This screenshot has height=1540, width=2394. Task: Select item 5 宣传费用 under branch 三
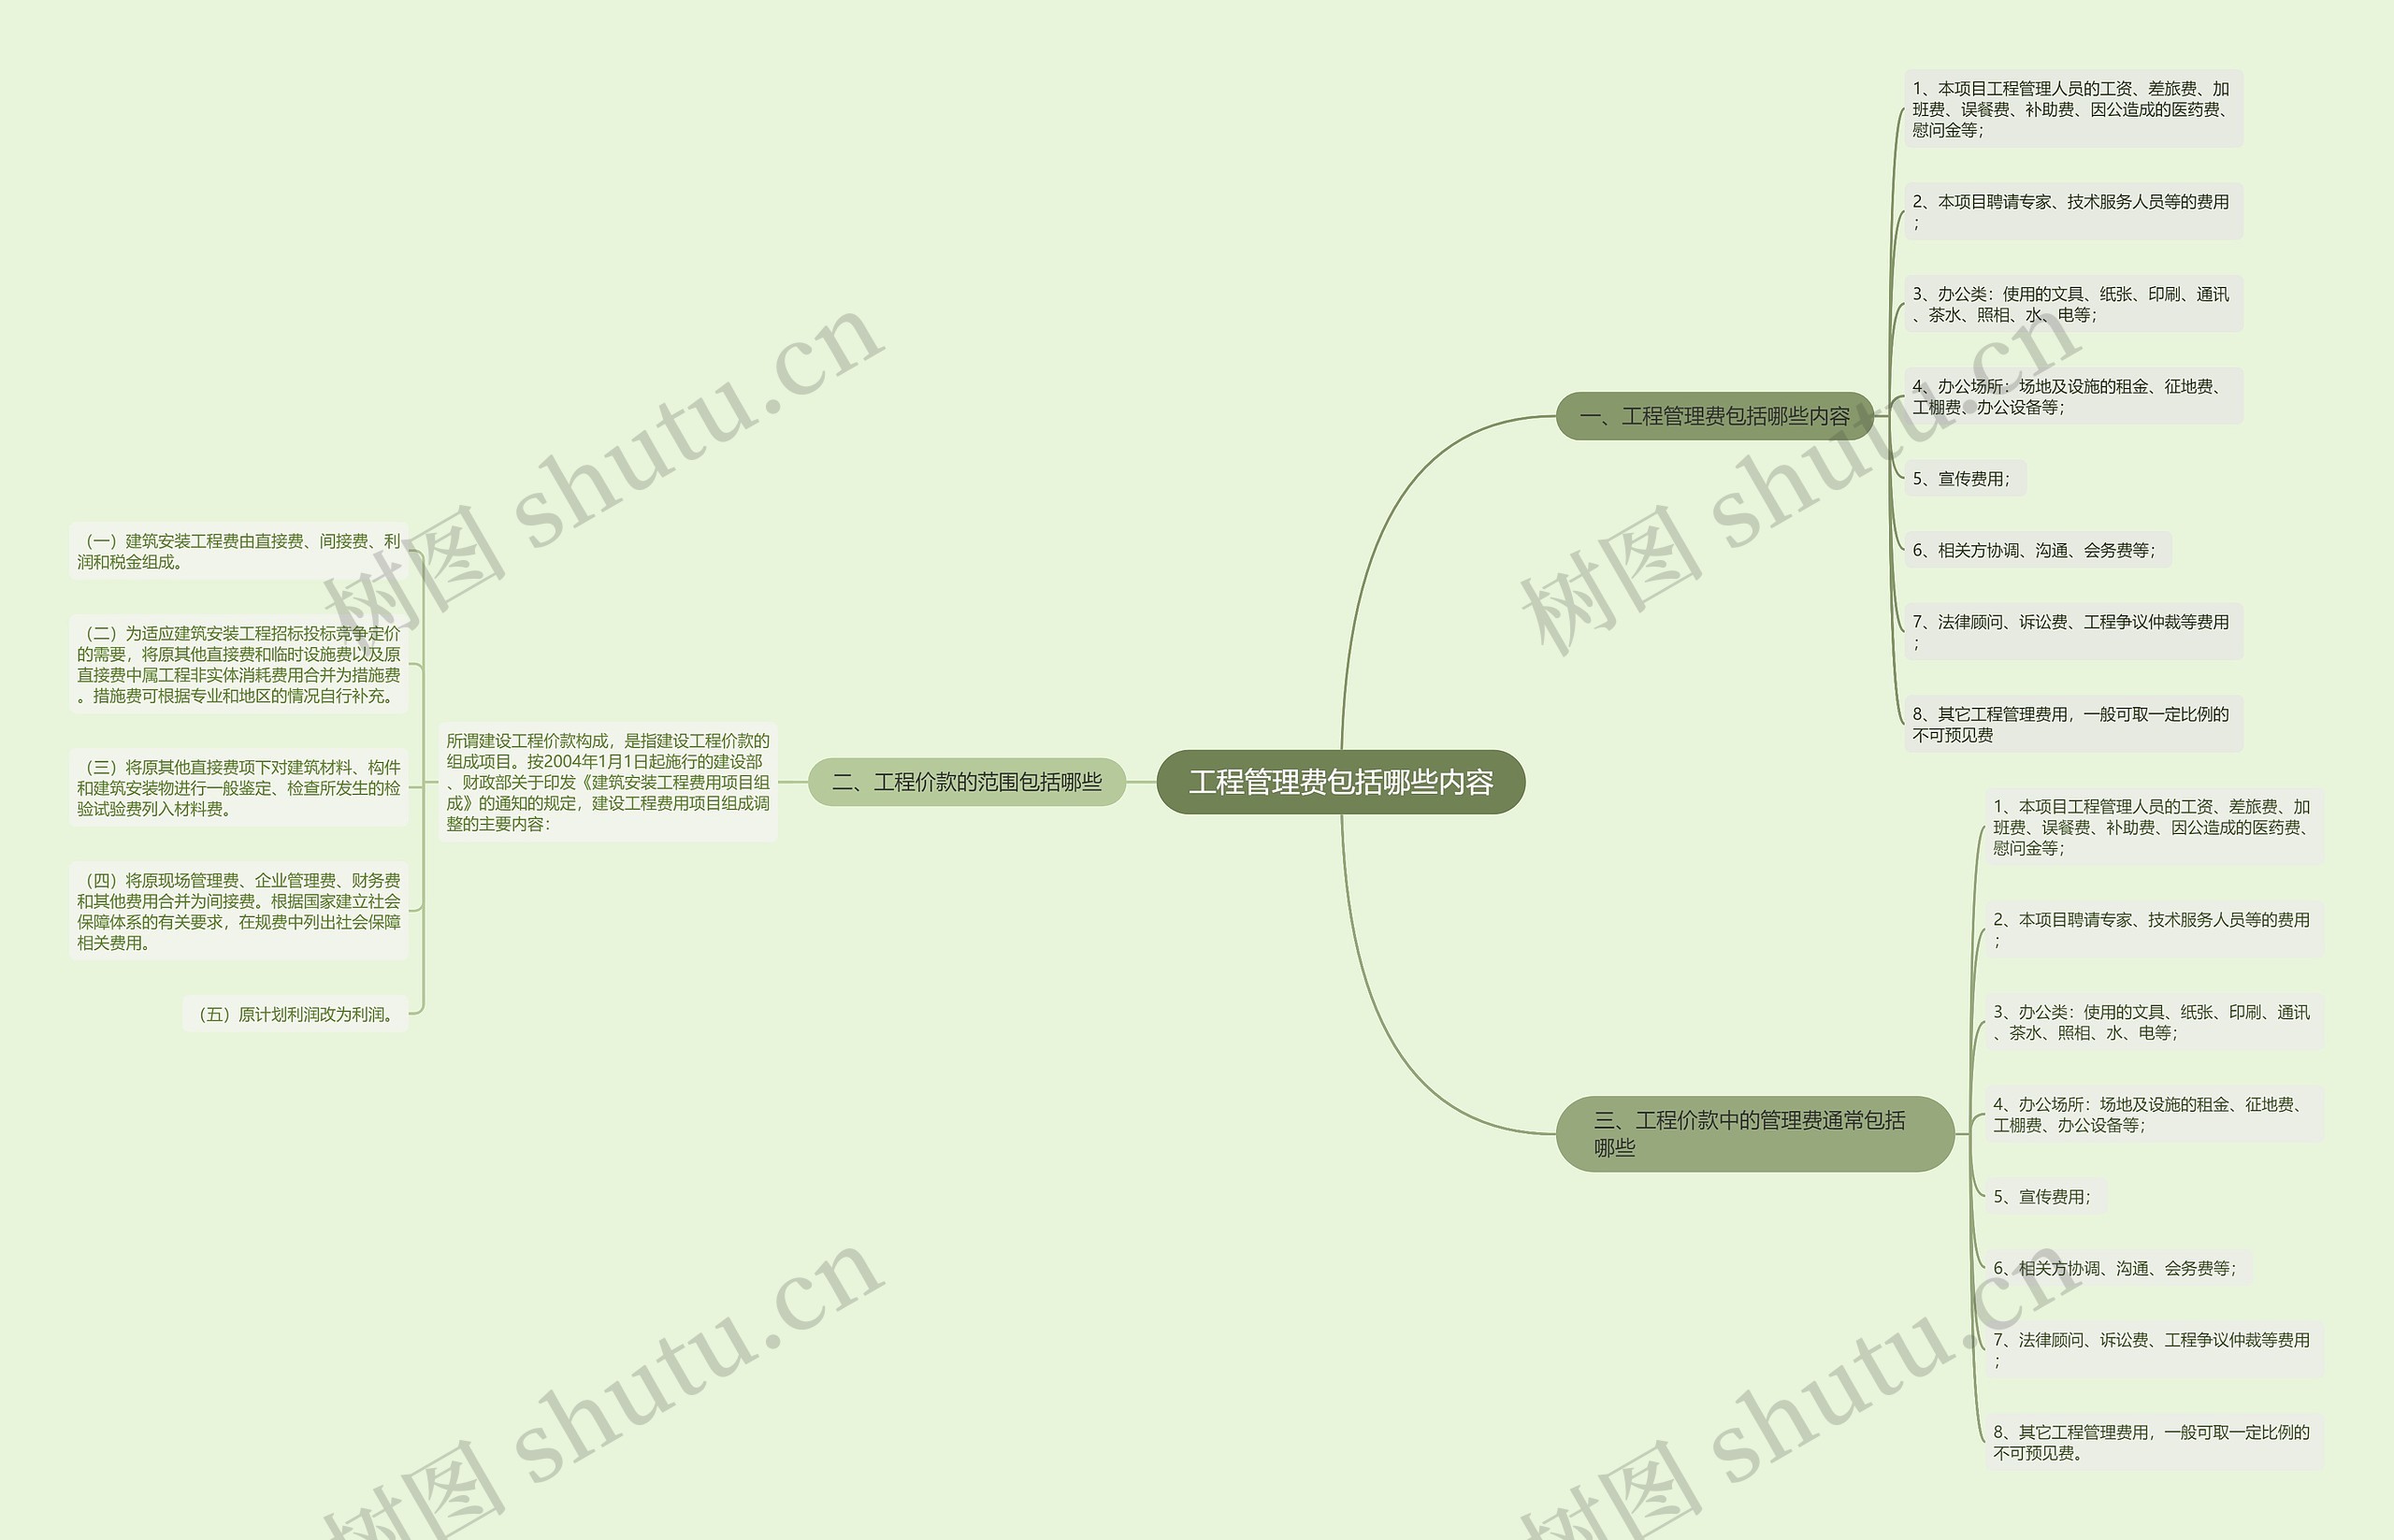(2045, 1196)
